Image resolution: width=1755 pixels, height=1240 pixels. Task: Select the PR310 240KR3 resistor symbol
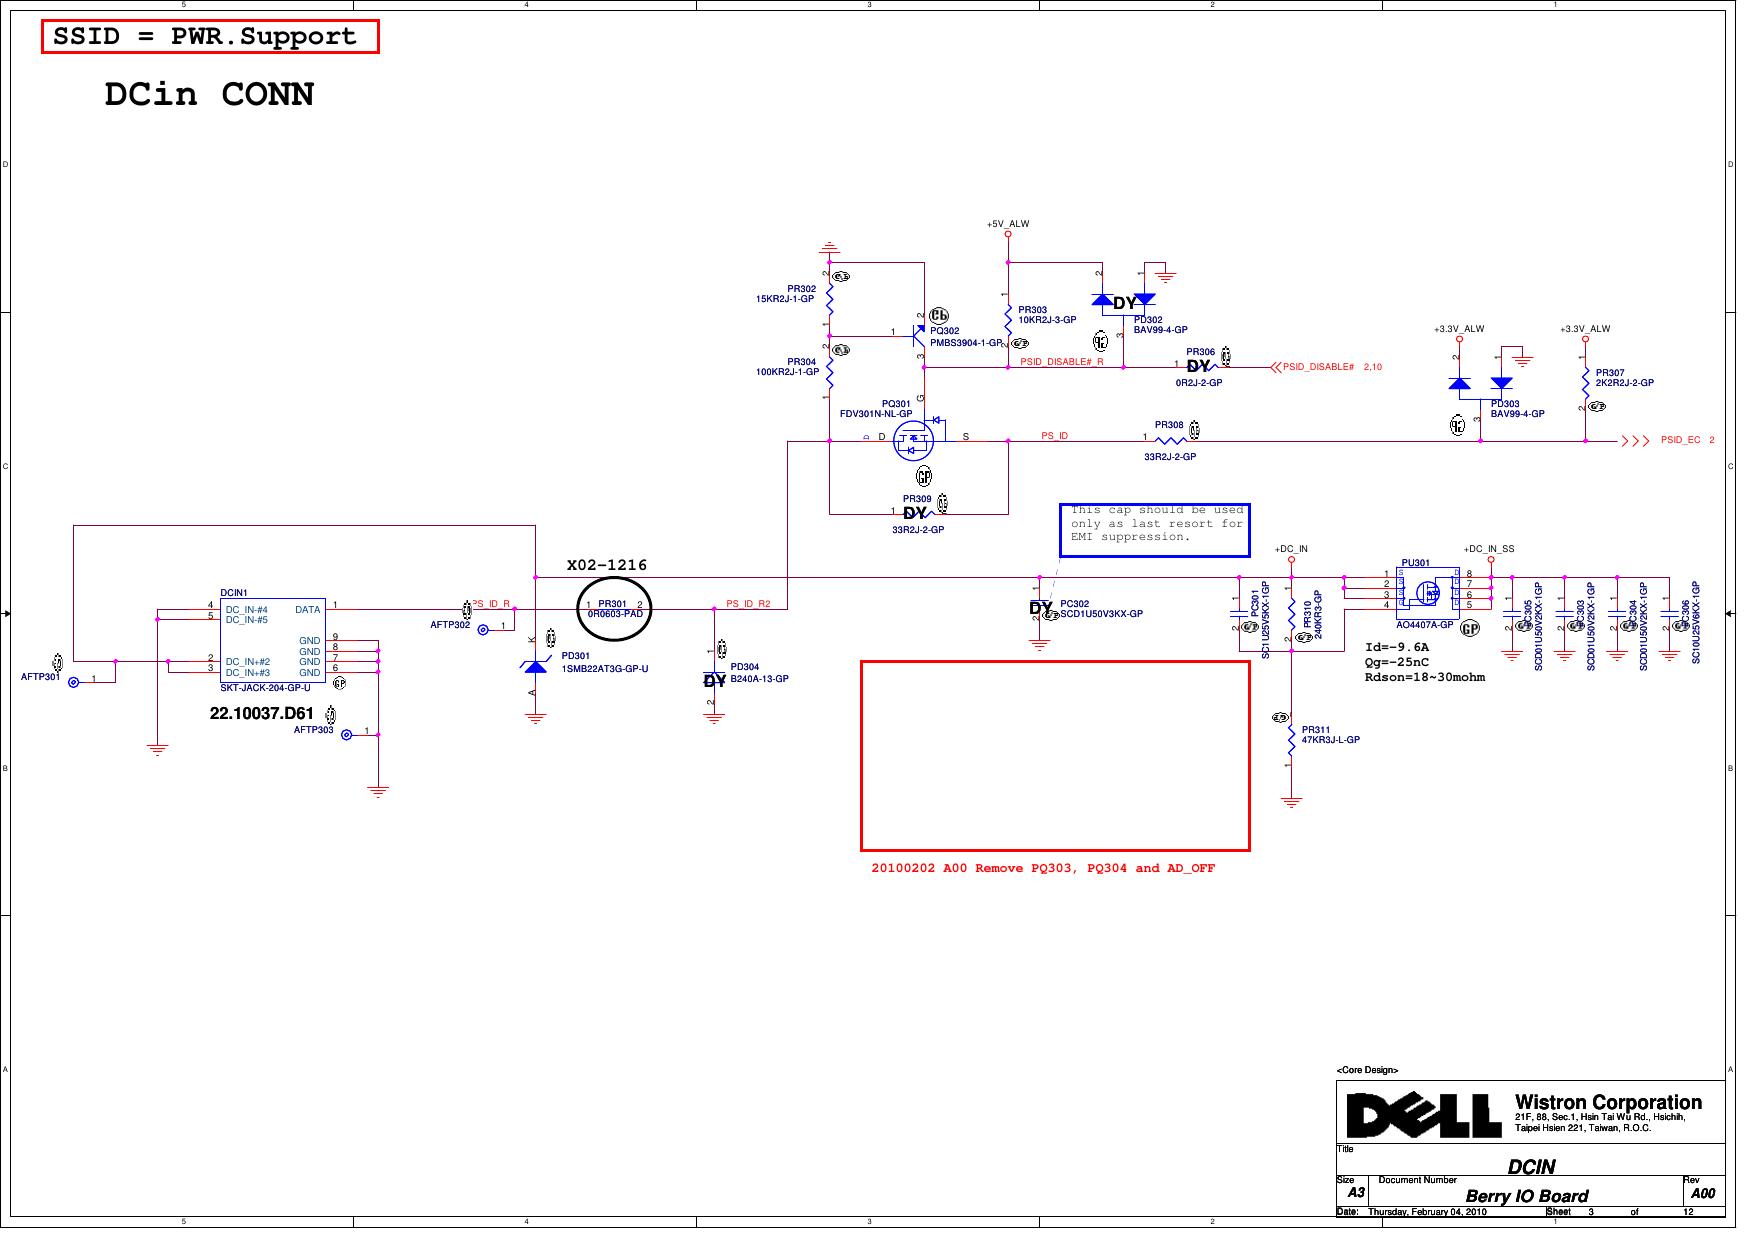(1292, 612)
